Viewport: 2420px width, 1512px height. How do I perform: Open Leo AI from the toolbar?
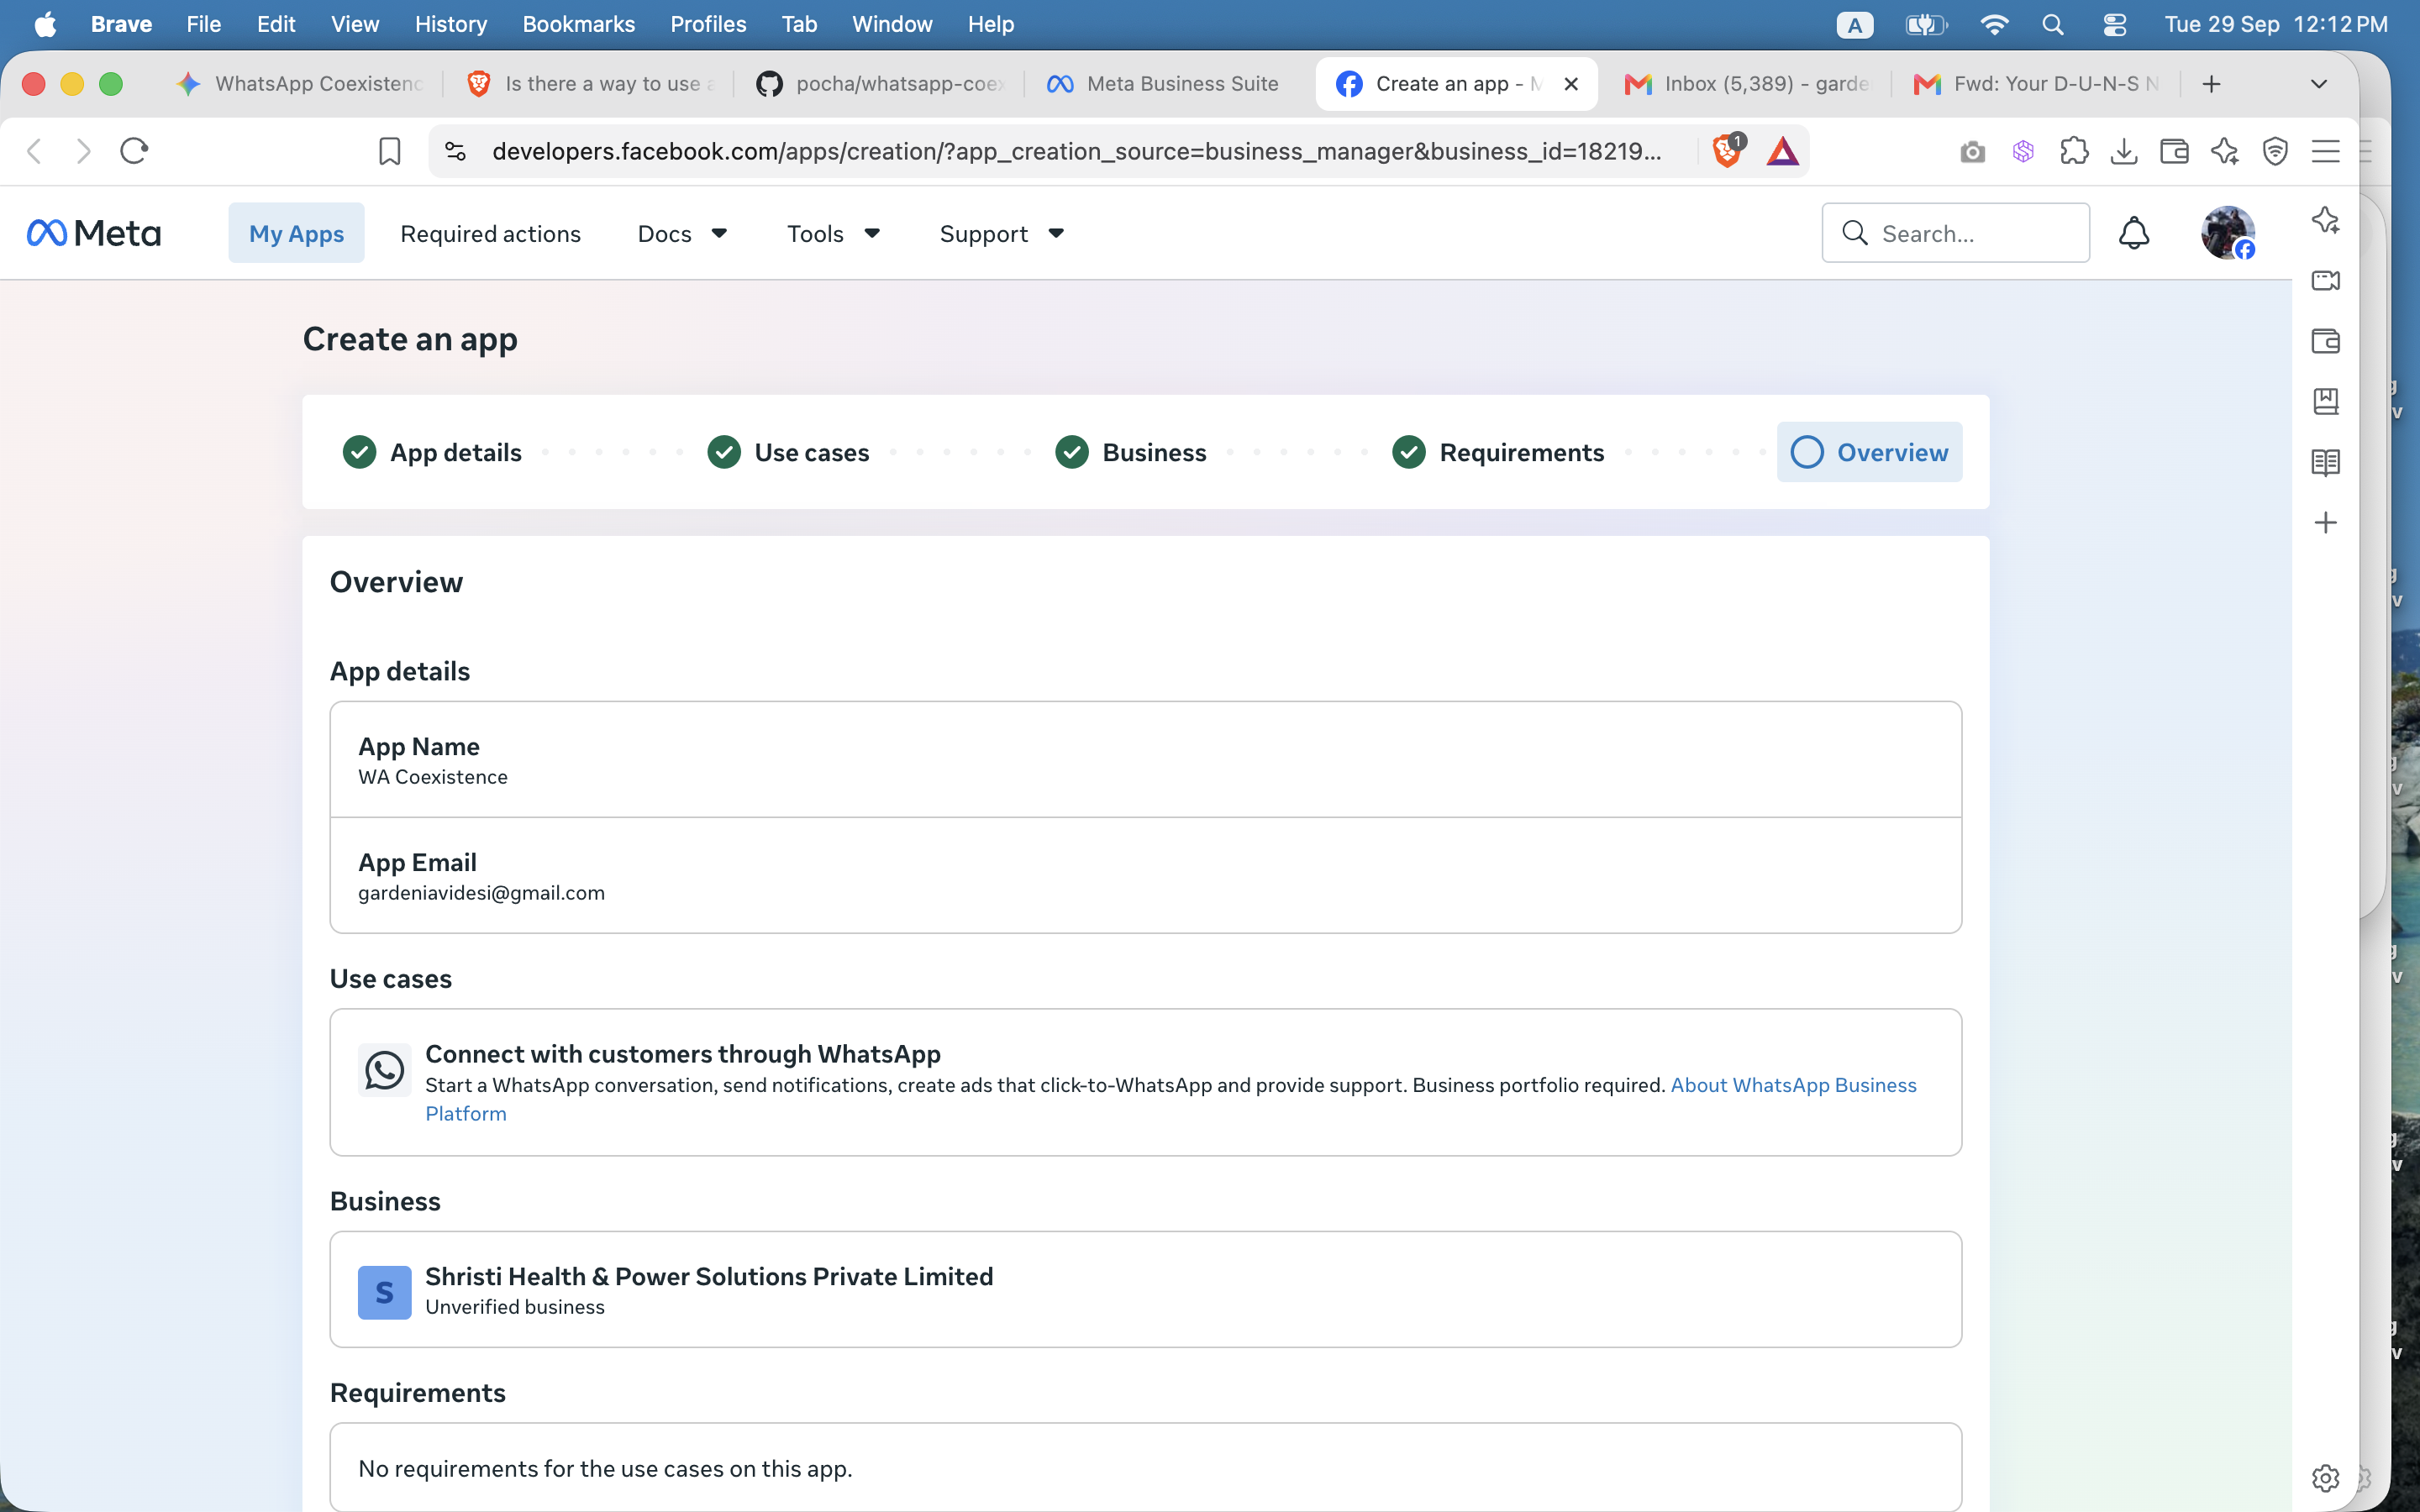coord(2225,151)
